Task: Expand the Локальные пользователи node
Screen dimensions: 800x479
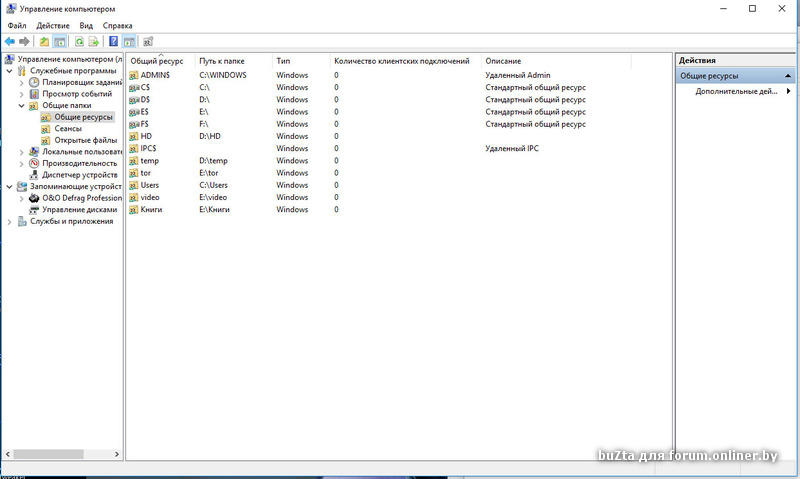Action: (x=21, y=152)
